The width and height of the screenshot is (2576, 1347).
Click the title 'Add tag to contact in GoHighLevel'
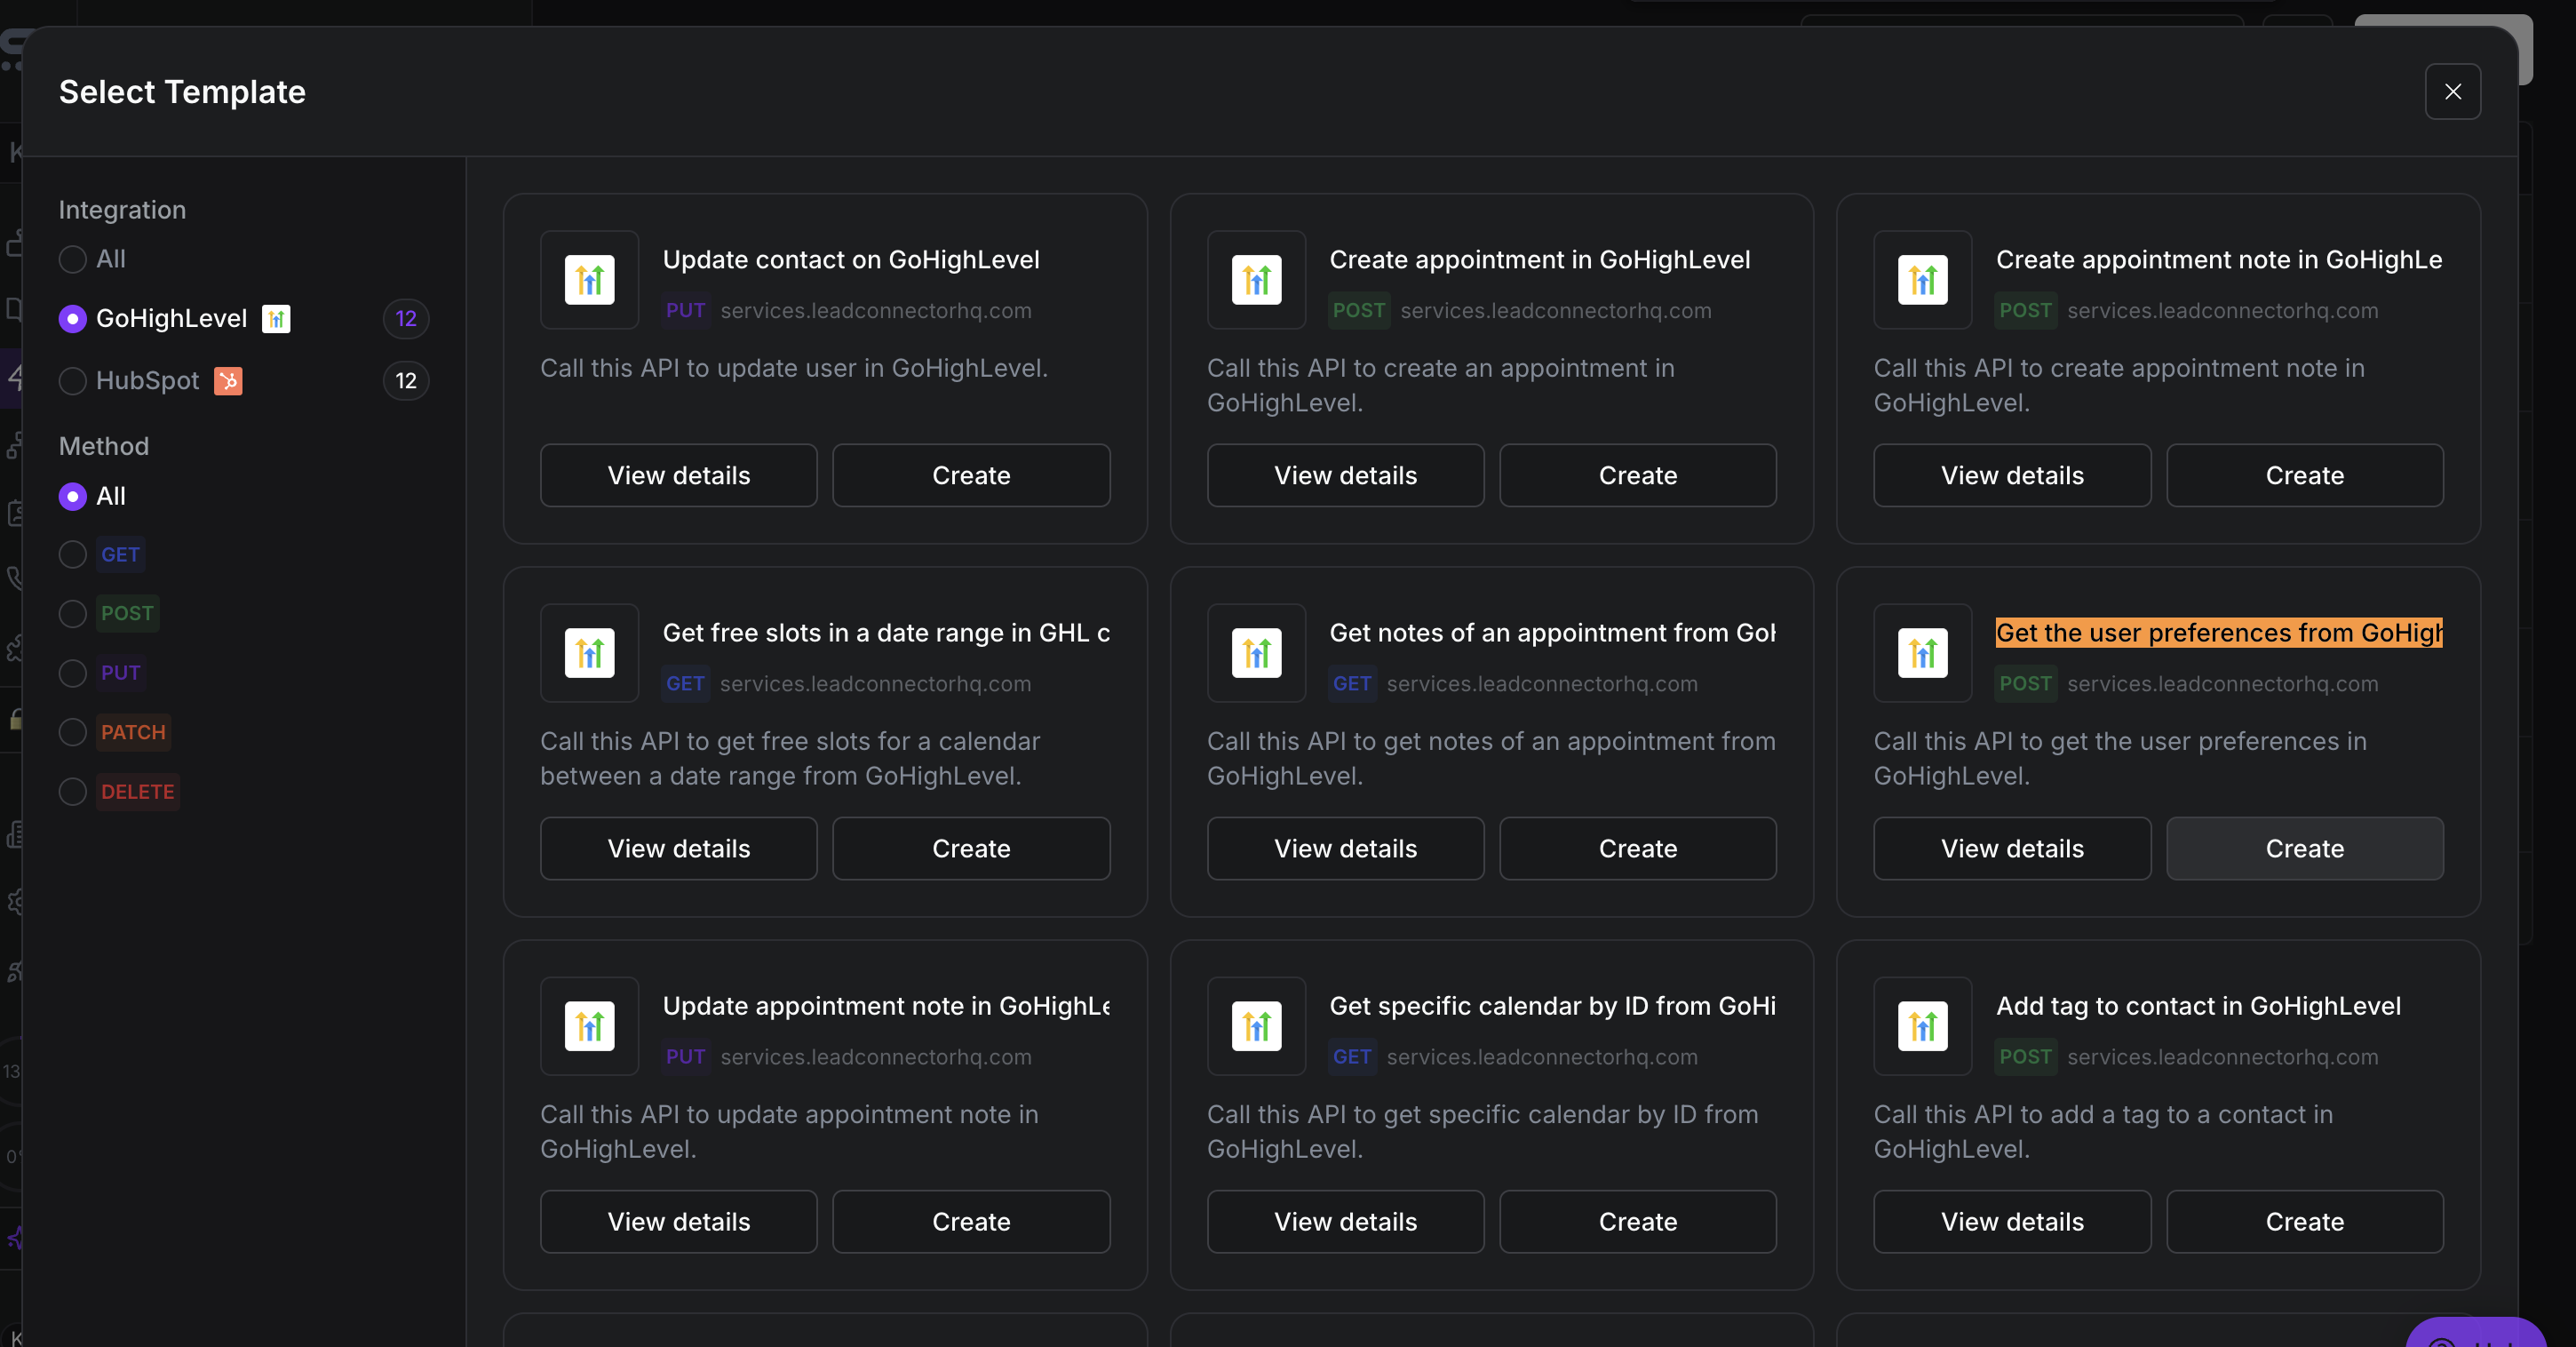(2198, 1006)
